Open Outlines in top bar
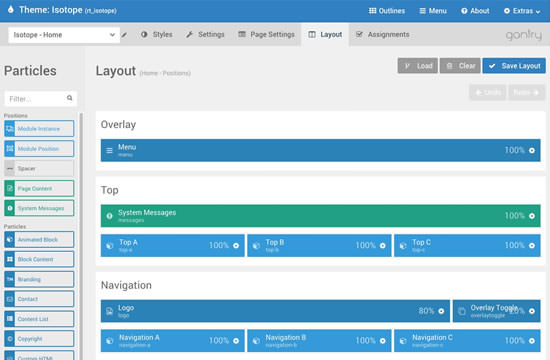This screenshot has height=360, width=550. coord(387,11)
